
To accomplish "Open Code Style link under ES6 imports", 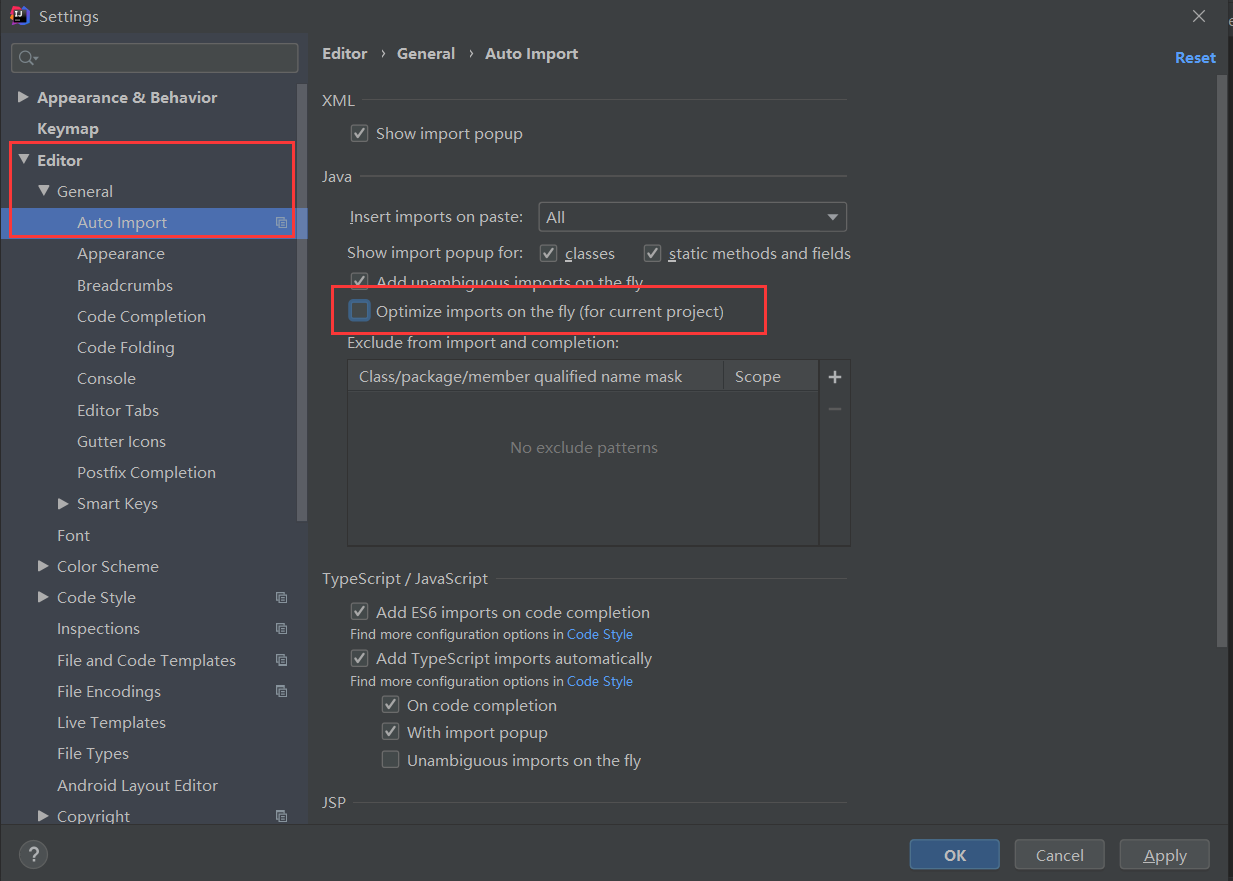I will pos(600,634).
